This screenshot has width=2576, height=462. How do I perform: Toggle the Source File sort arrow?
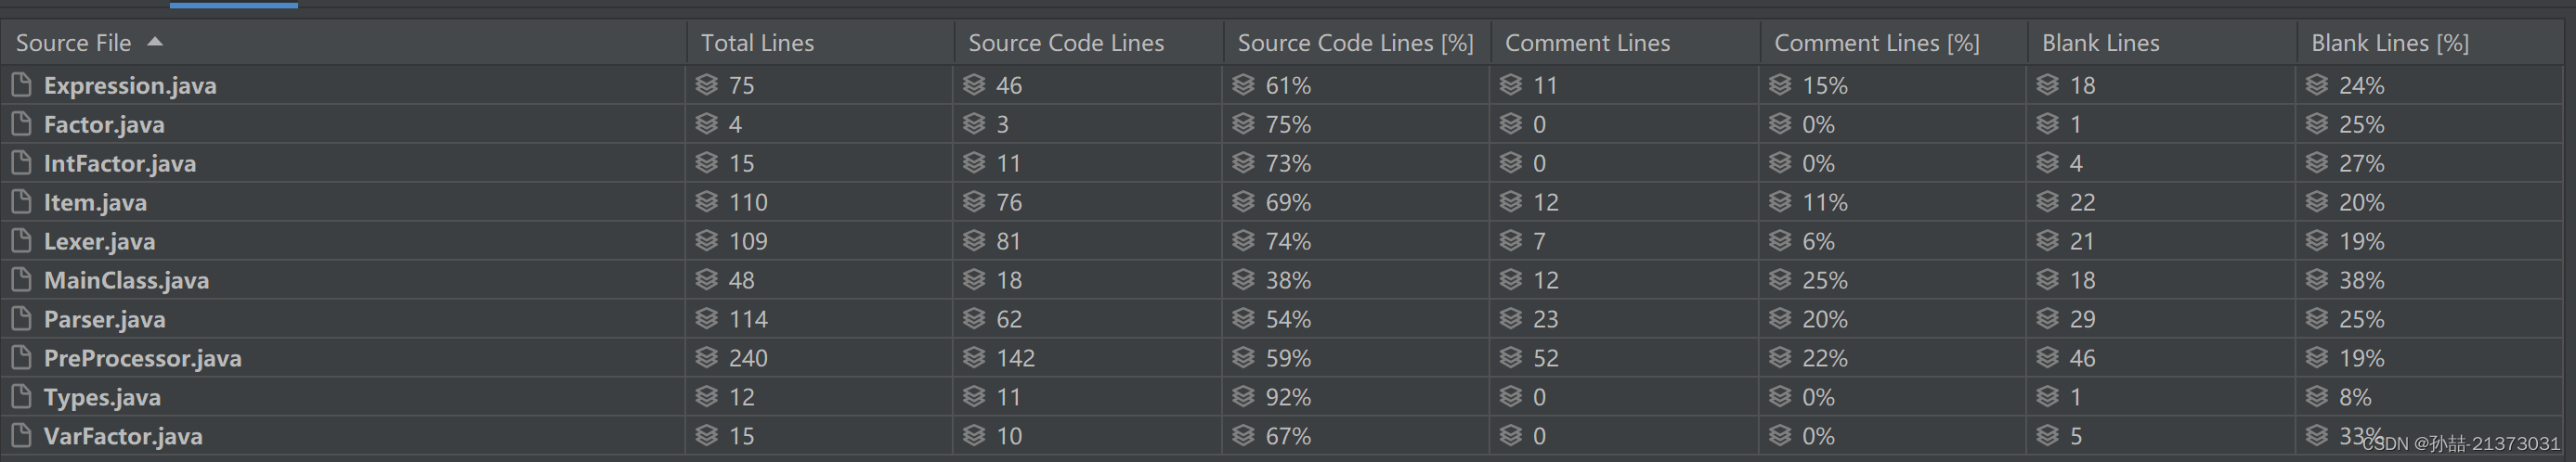click(155, 42)
